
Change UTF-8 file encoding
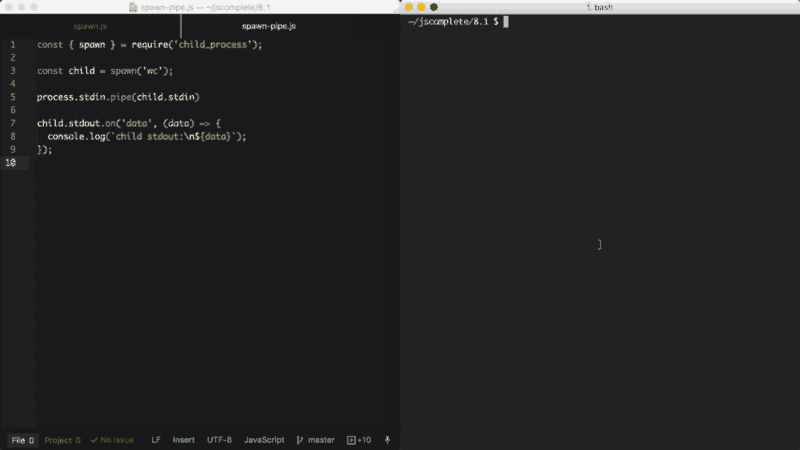219,440
